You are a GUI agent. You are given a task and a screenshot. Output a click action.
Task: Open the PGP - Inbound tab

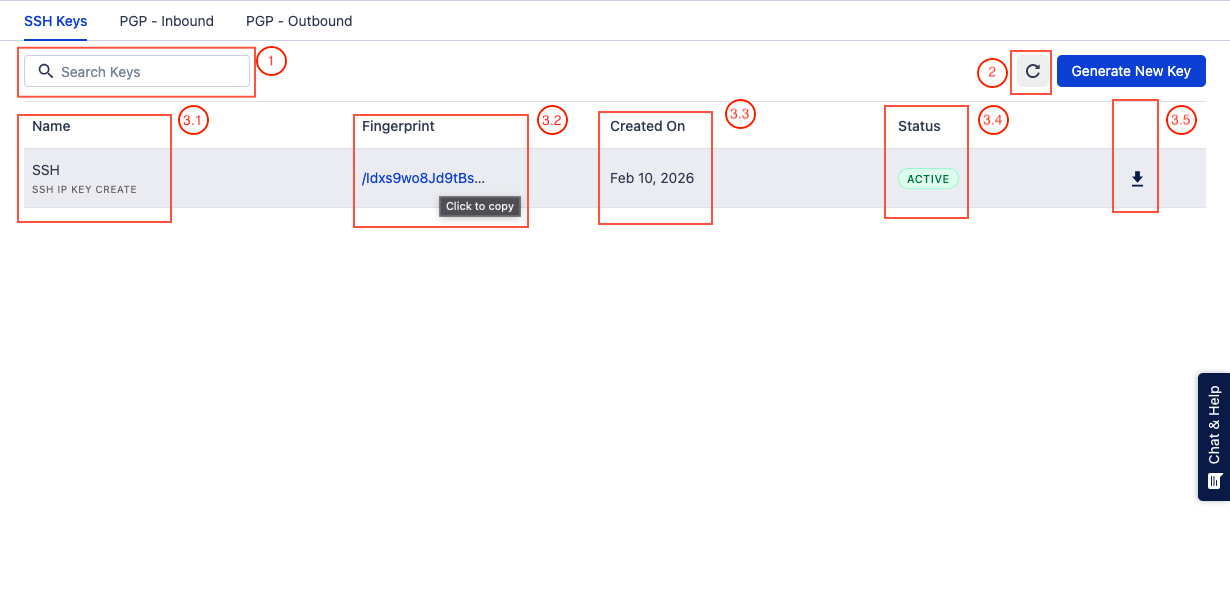click(x=166, y=21)
